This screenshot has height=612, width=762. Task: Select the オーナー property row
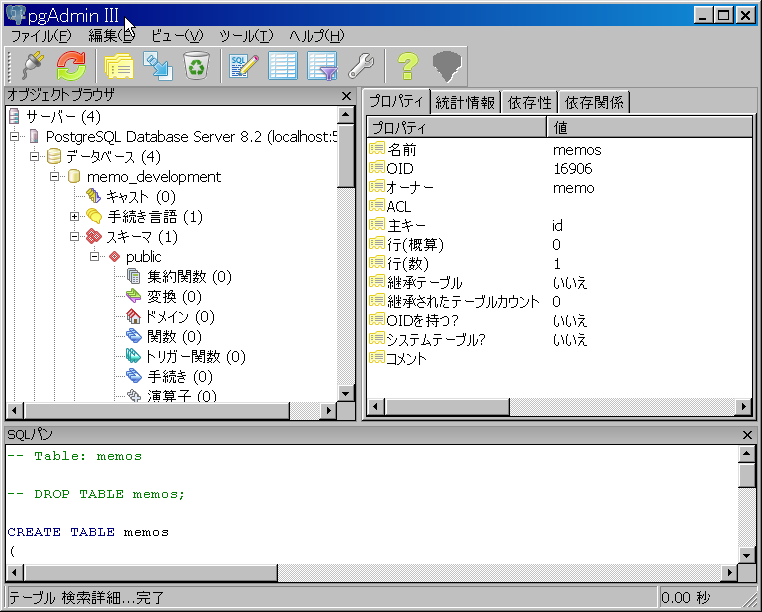click(559, 188)
